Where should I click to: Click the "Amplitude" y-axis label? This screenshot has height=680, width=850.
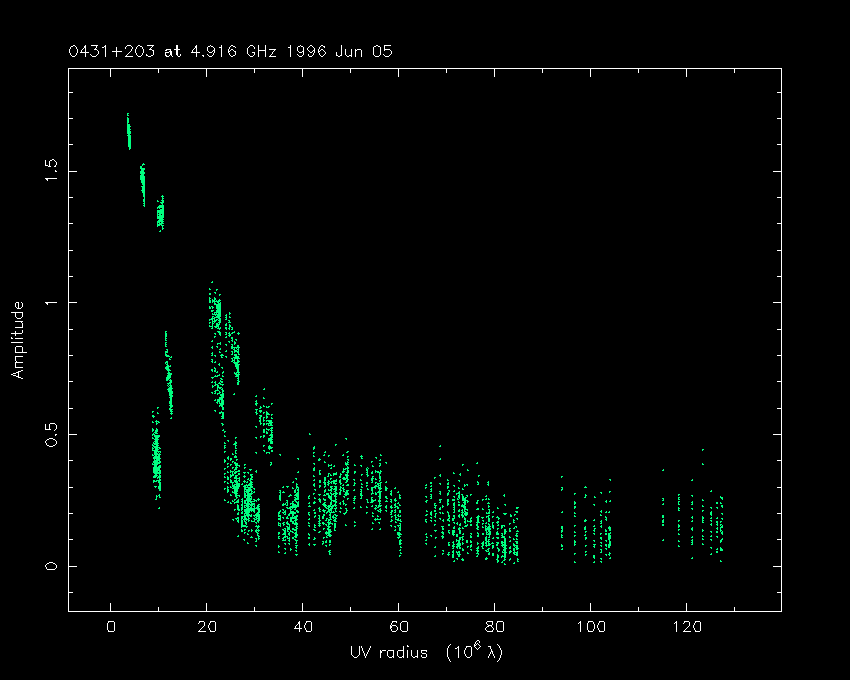(17, 340)
